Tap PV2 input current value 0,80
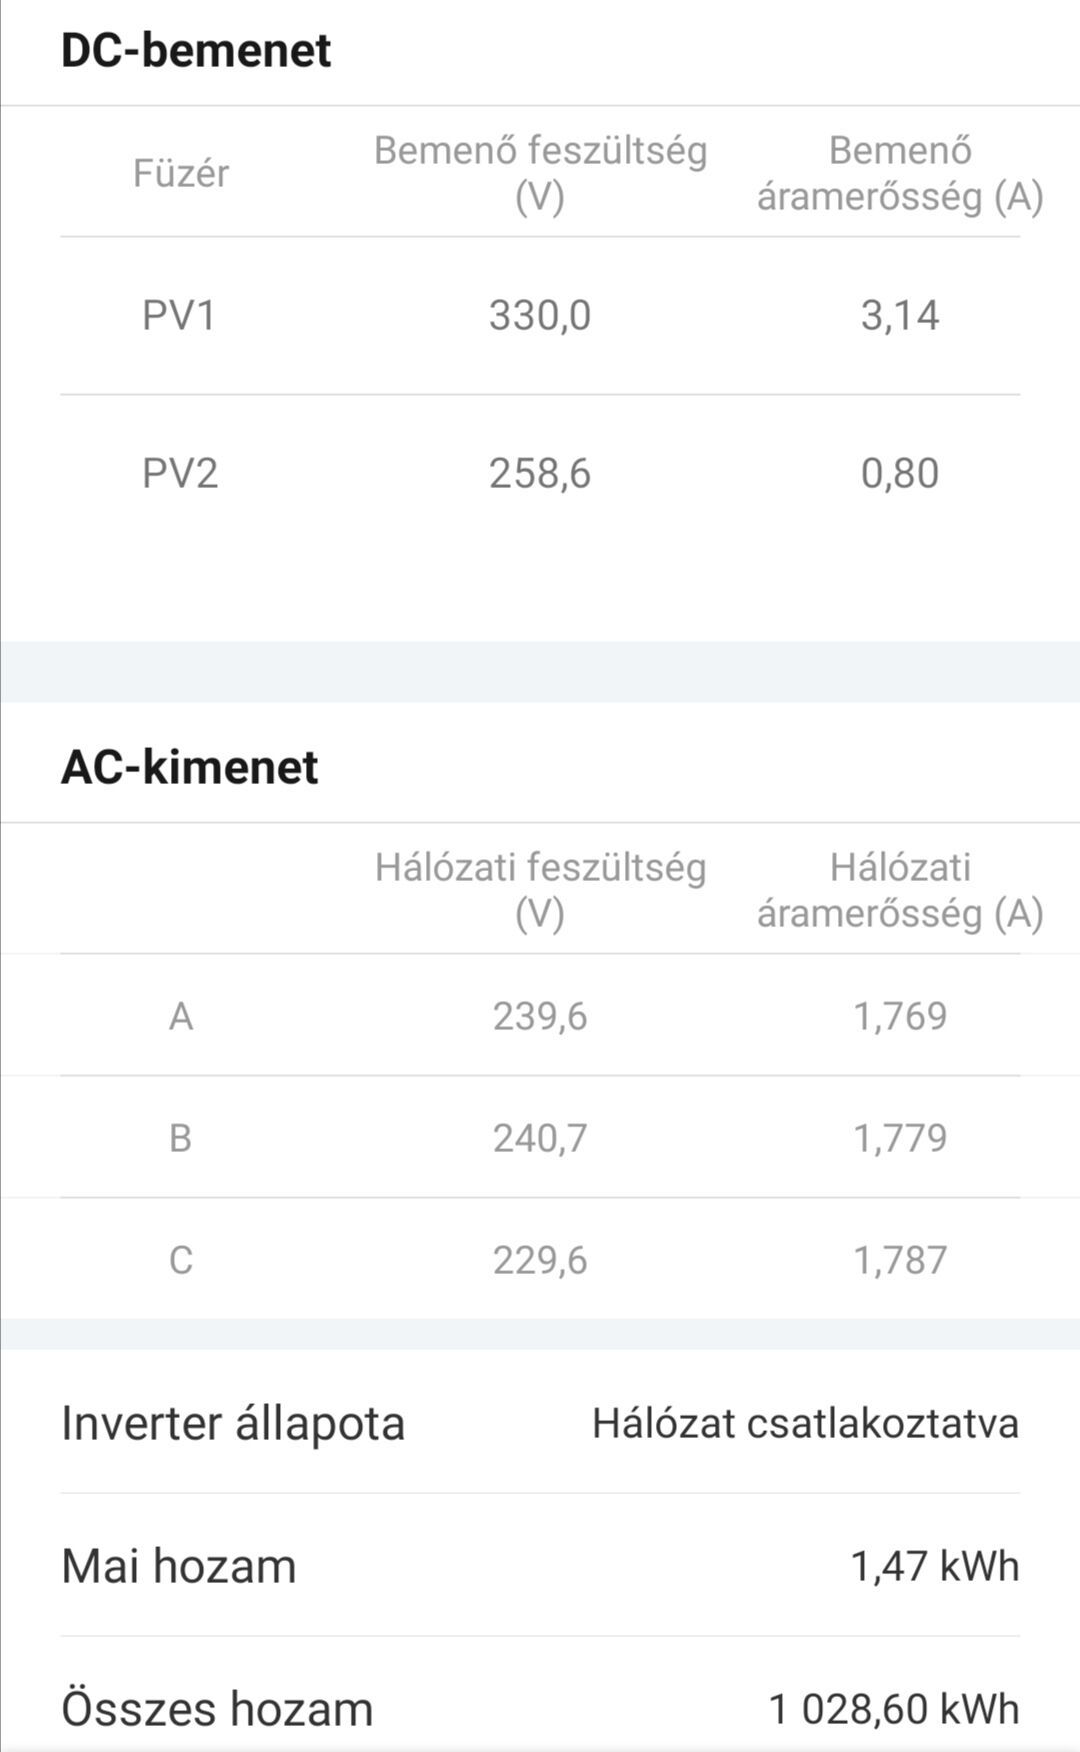 tap(900, 473)
